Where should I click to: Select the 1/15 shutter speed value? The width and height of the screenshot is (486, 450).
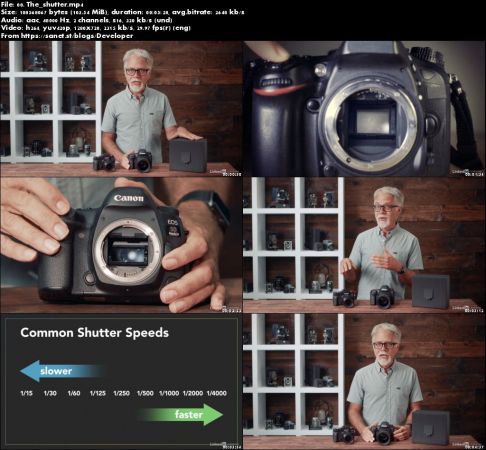point(26,393)
